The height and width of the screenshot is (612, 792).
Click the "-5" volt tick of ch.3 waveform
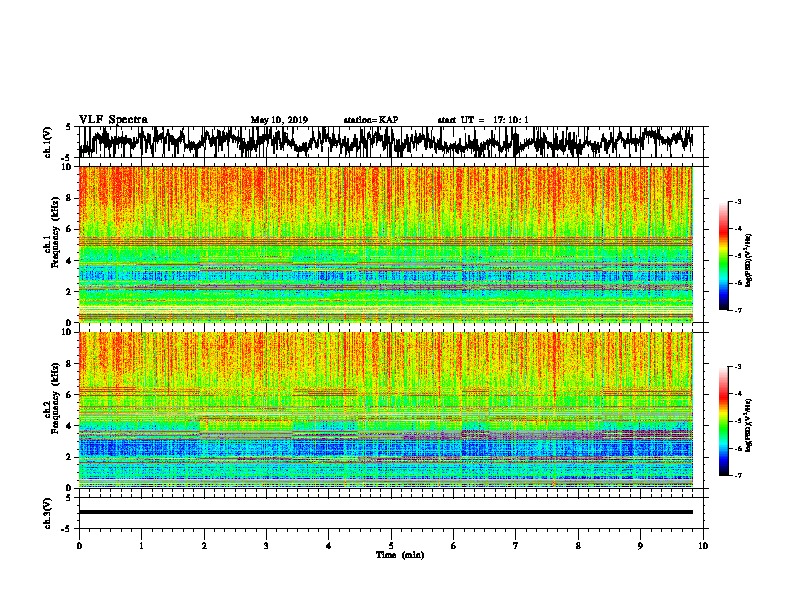(67, 529)
